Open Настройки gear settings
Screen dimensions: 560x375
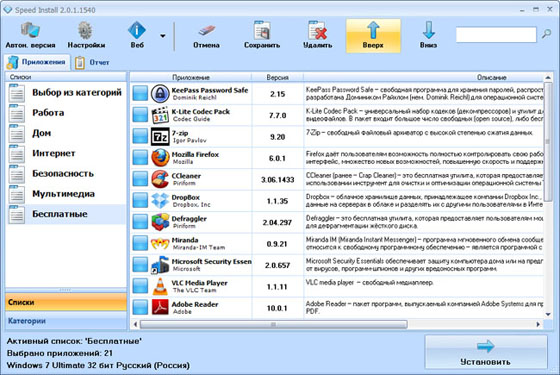(86, 35)
